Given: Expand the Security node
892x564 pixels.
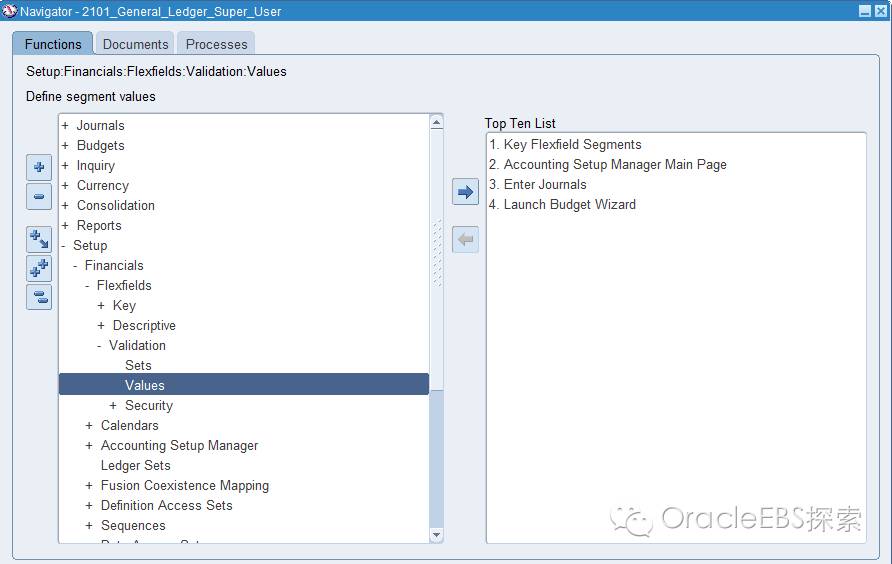Looking at the screenshot, I should 113,405.
